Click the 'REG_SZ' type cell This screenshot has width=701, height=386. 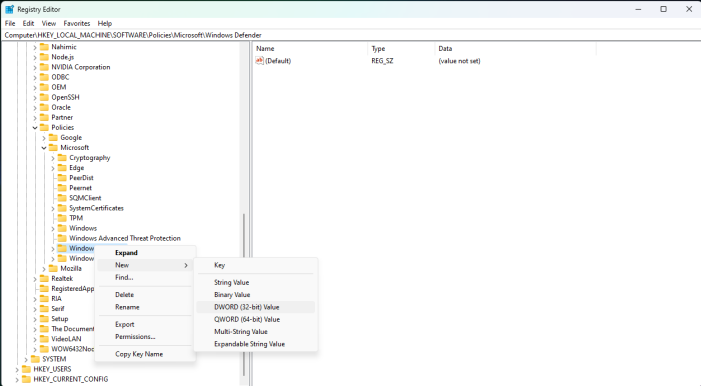[x=382, y=60]
